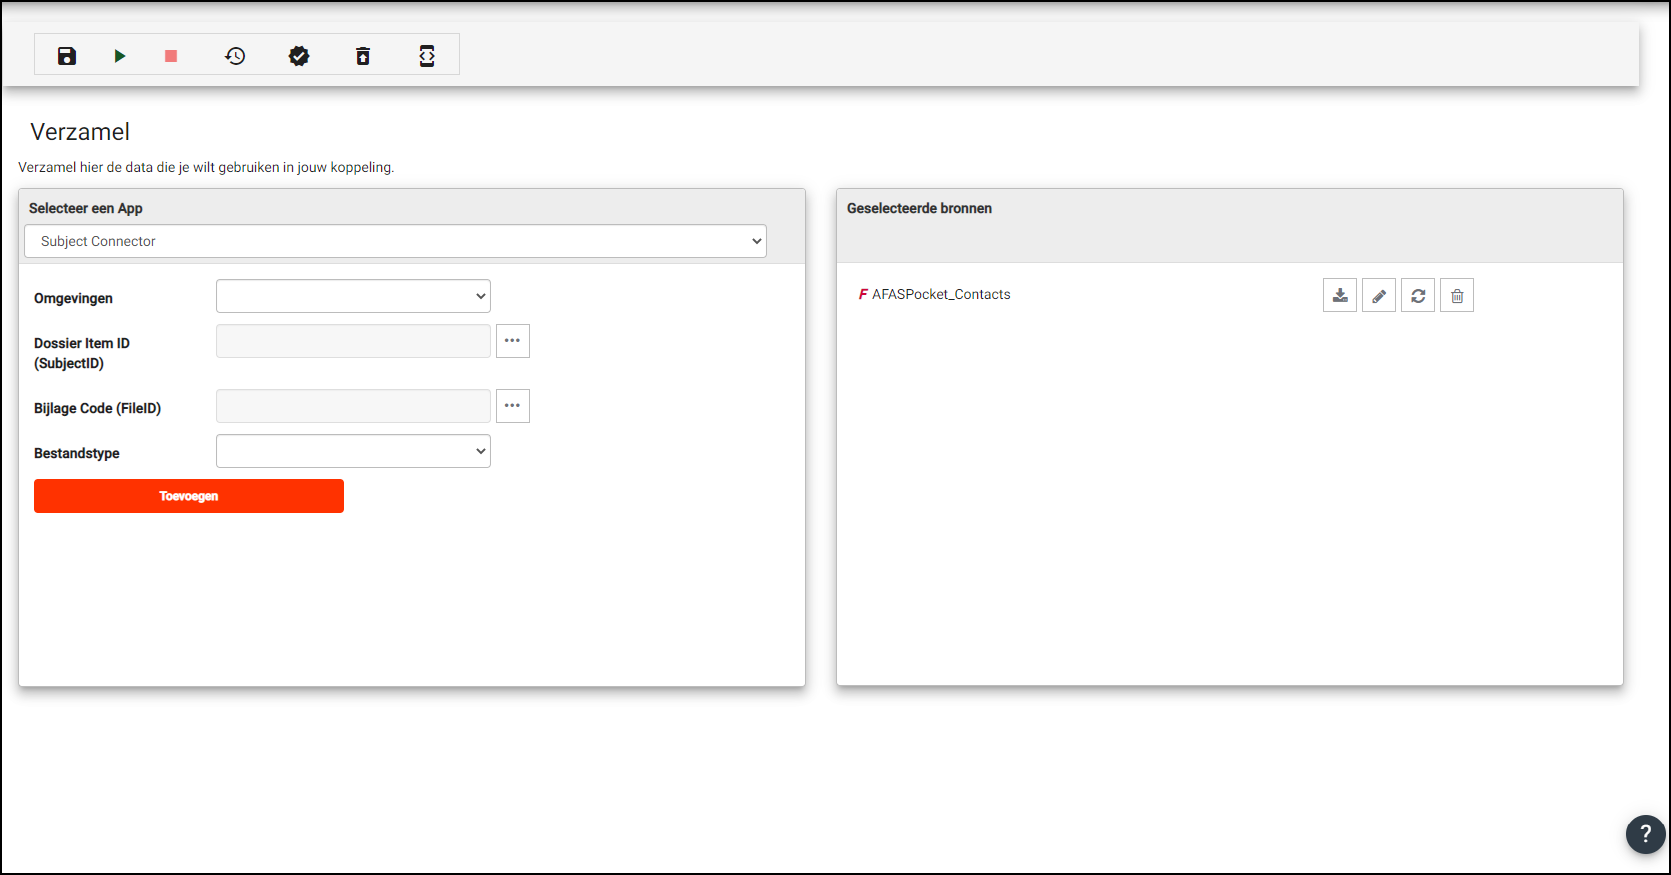Open the help question mark button
The image size is (1671, 875).
tap(1645, 834)
